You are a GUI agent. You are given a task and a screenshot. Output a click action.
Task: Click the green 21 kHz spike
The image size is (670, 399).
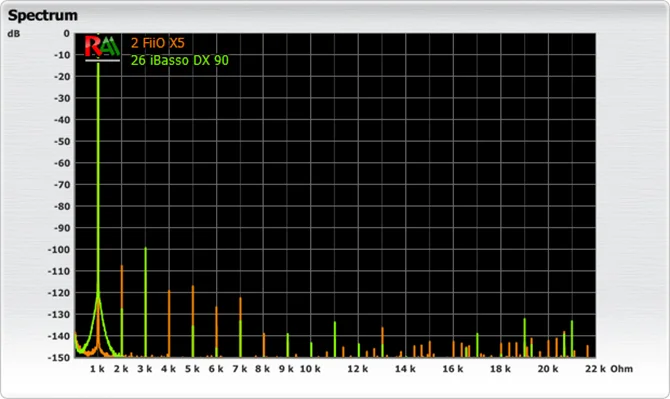572,339
